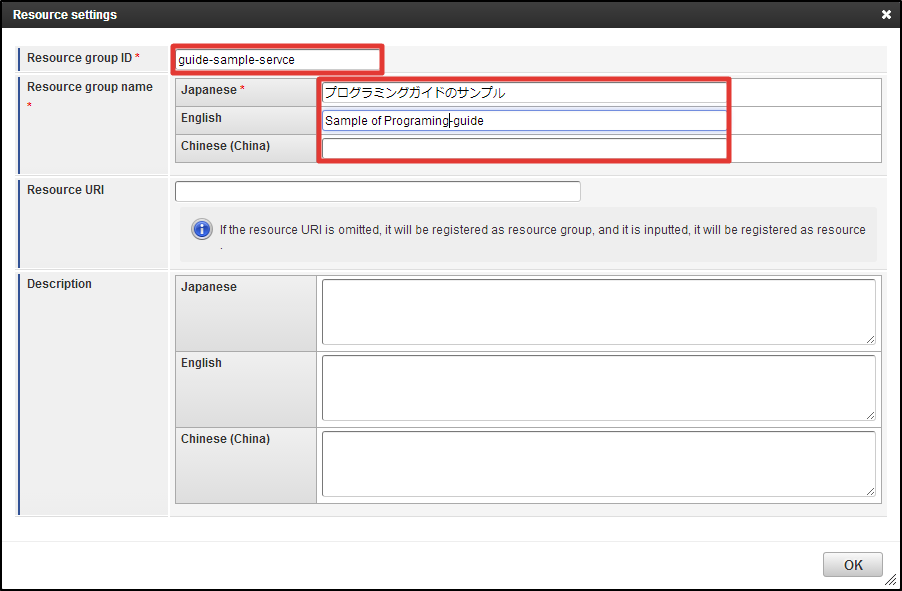Click the 'Resource group name' label
This screenshot has width=902, height=591.
click(x=90, y=87)
